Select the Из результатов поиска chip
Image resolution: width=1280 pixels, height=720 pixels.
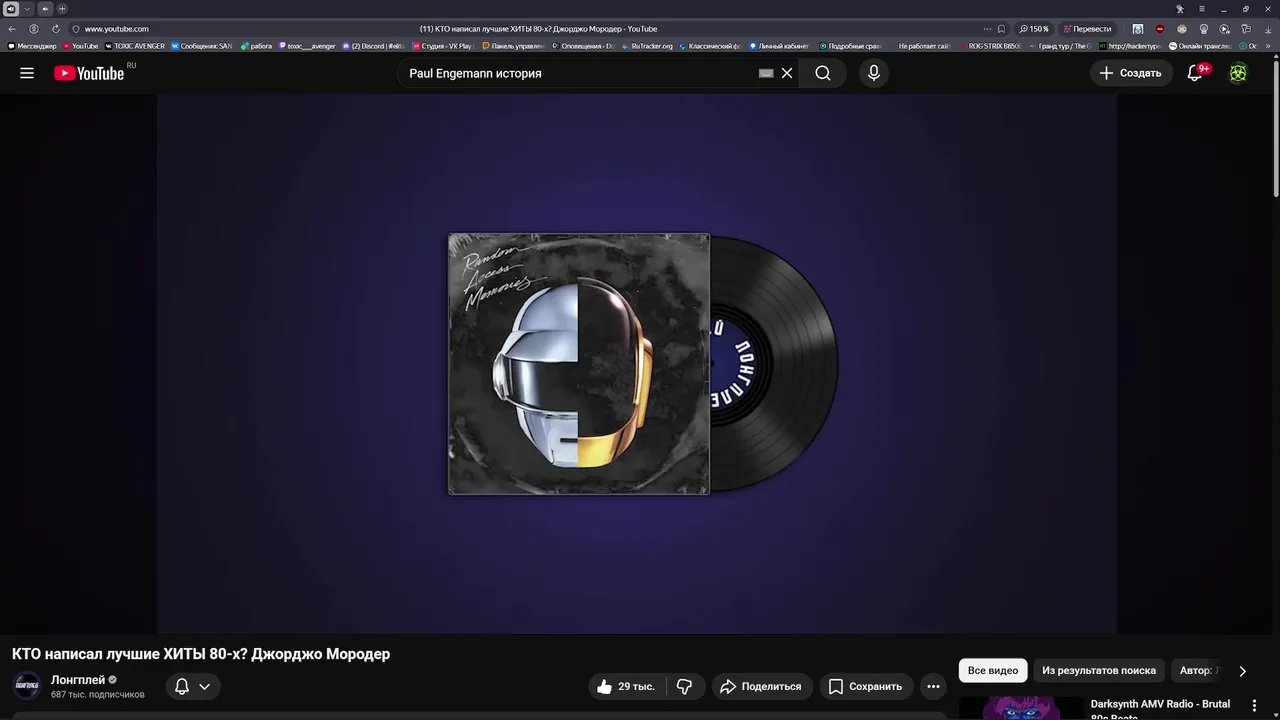(1099, 671)
